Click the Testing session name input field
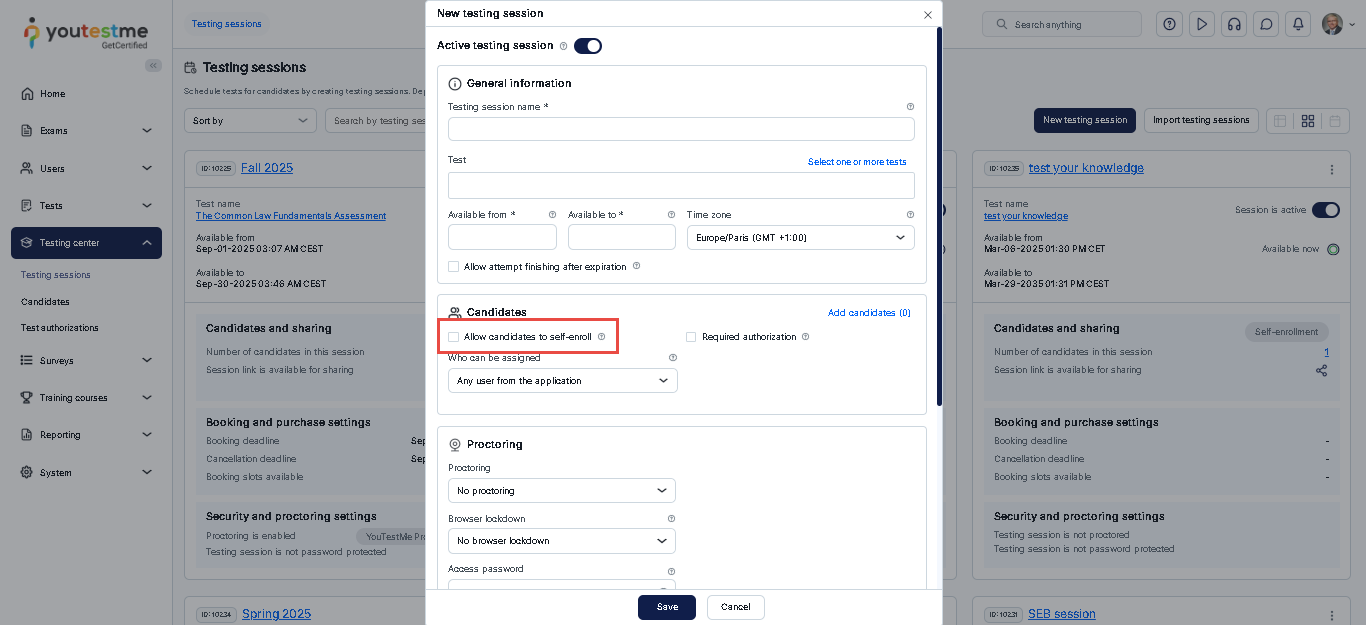1366x625 pixels. pos(680,129)
